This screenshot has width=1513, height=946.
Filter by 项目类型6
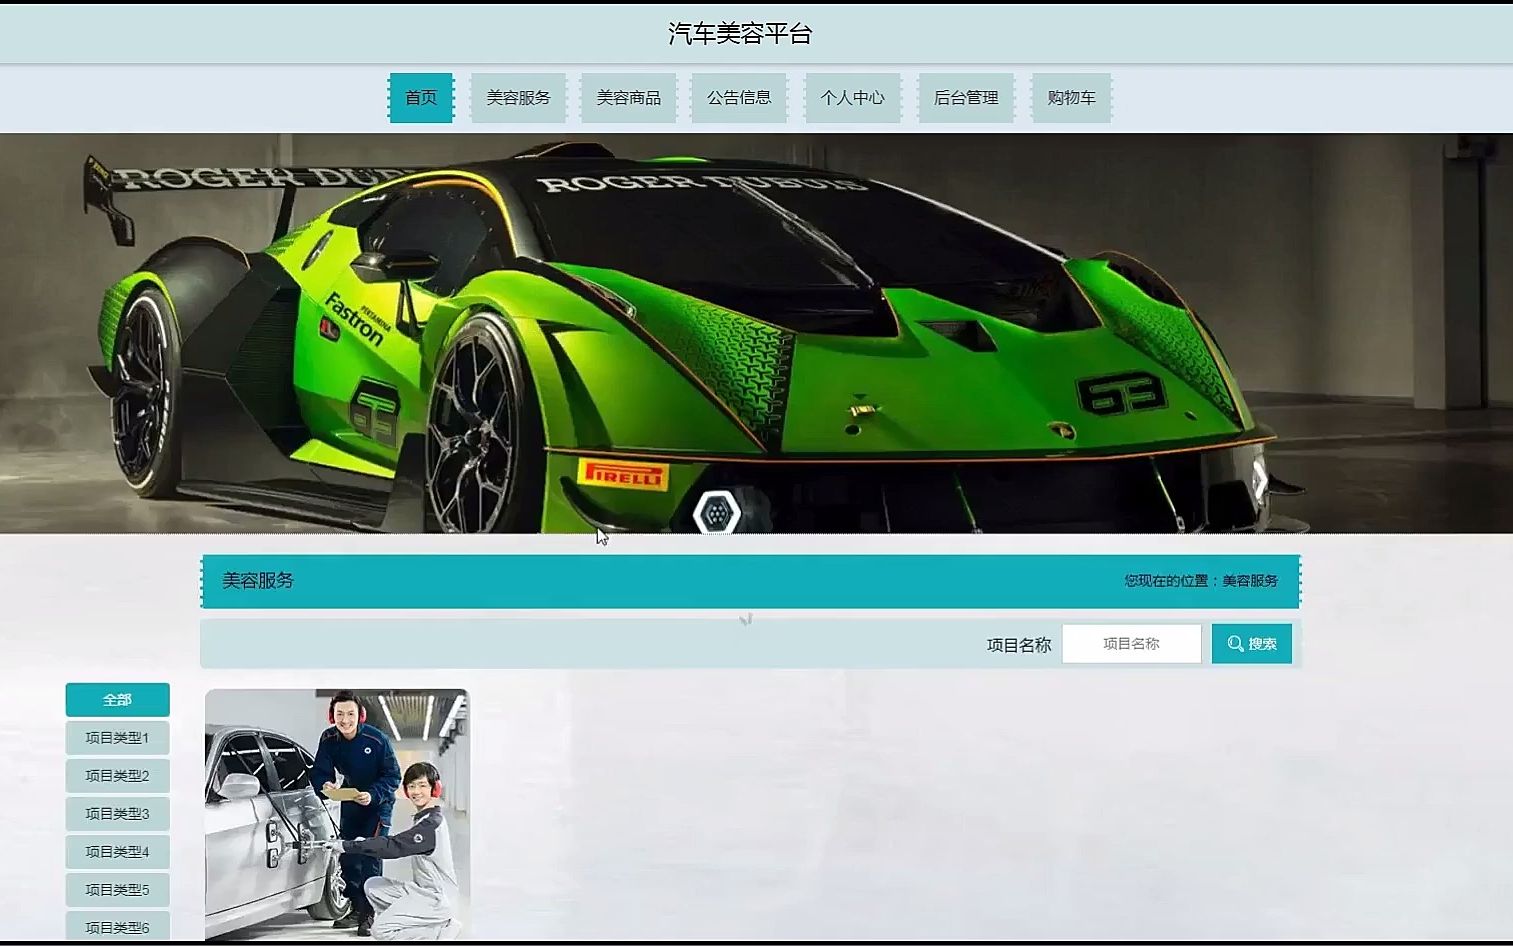point(117,927)
